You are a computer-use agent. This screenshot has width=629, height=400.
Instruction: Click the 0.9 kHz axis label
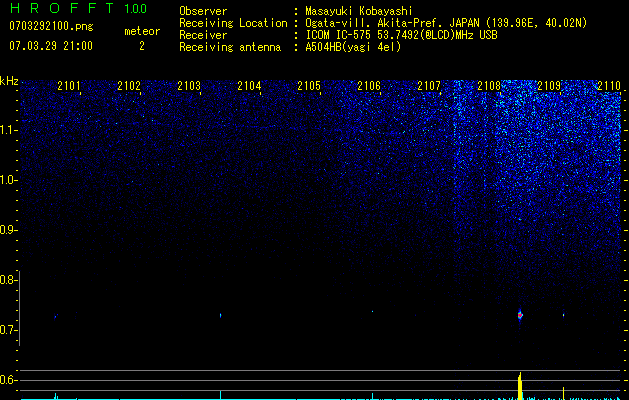pos(7,230)
